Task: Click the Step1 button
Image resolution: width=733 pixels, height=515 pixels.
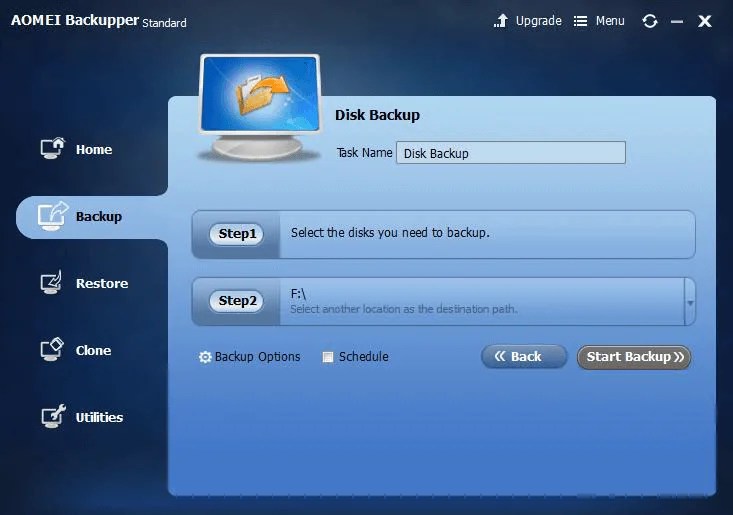Action: tap(237, 234)
